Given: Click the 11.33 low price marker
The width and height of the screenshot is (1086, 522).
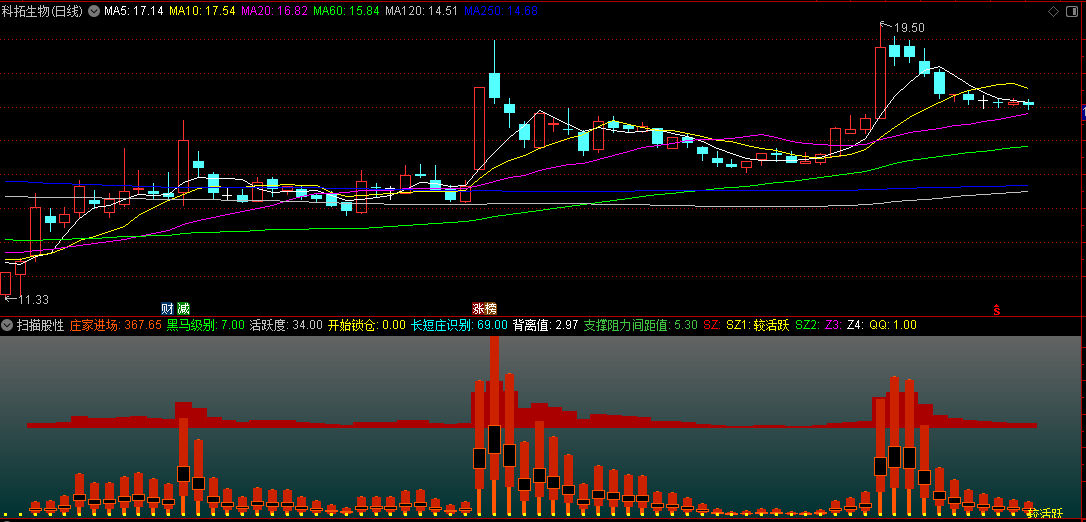Looking at the screenshot, I should 33,300.
